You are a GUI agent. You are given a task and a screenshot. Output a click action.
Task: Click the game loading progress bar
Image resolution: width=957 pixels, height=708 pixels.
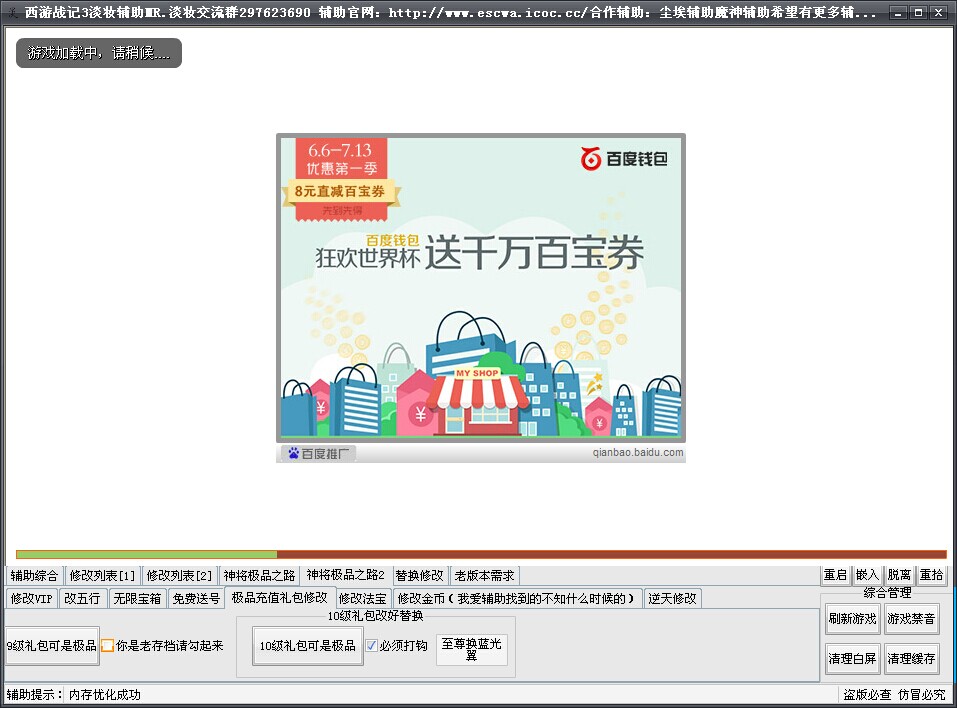481,554
